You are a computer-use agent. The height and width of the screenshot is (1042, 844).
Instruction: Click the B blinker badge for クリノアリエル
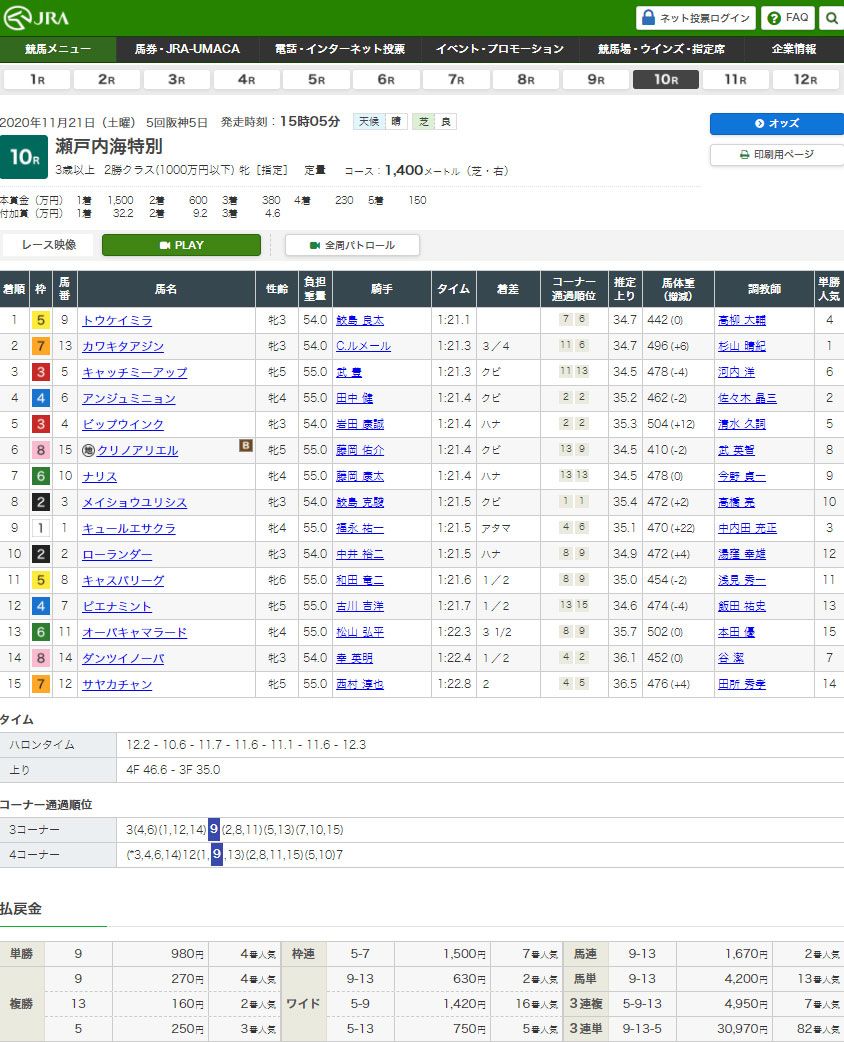click(x=245, y=446)
